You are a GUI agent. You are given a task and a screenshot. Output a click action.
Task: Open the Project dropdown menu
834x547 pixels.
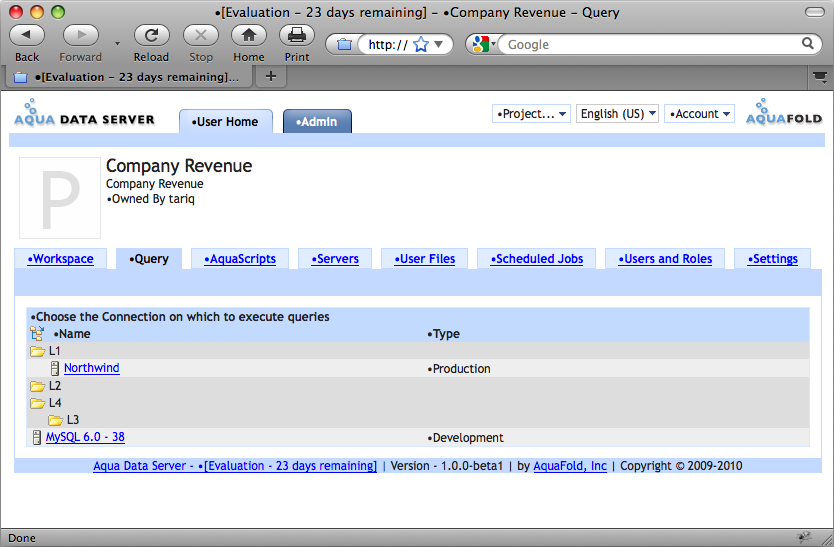pos(531,114)
